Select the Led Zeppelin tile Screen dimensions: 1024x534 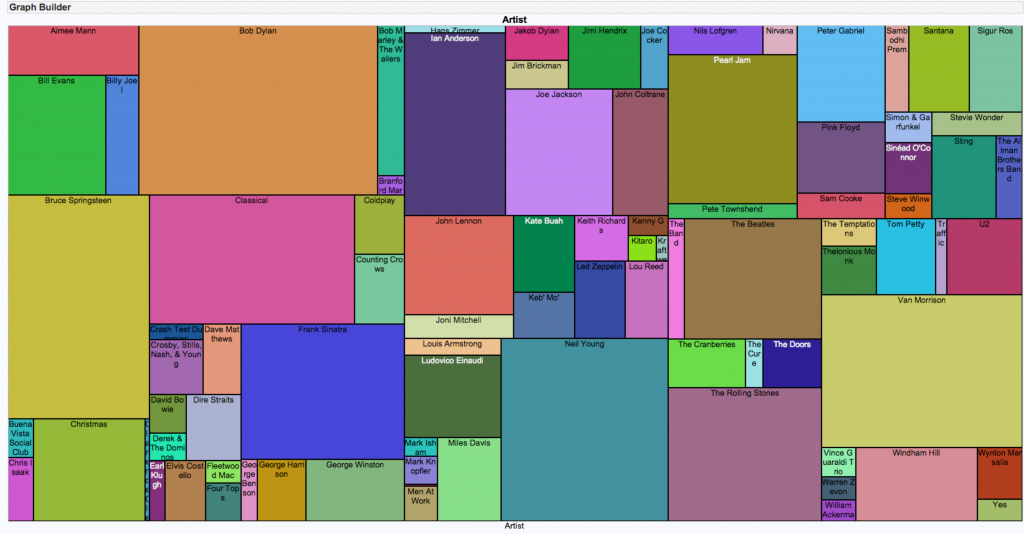[x=600, y=300]
